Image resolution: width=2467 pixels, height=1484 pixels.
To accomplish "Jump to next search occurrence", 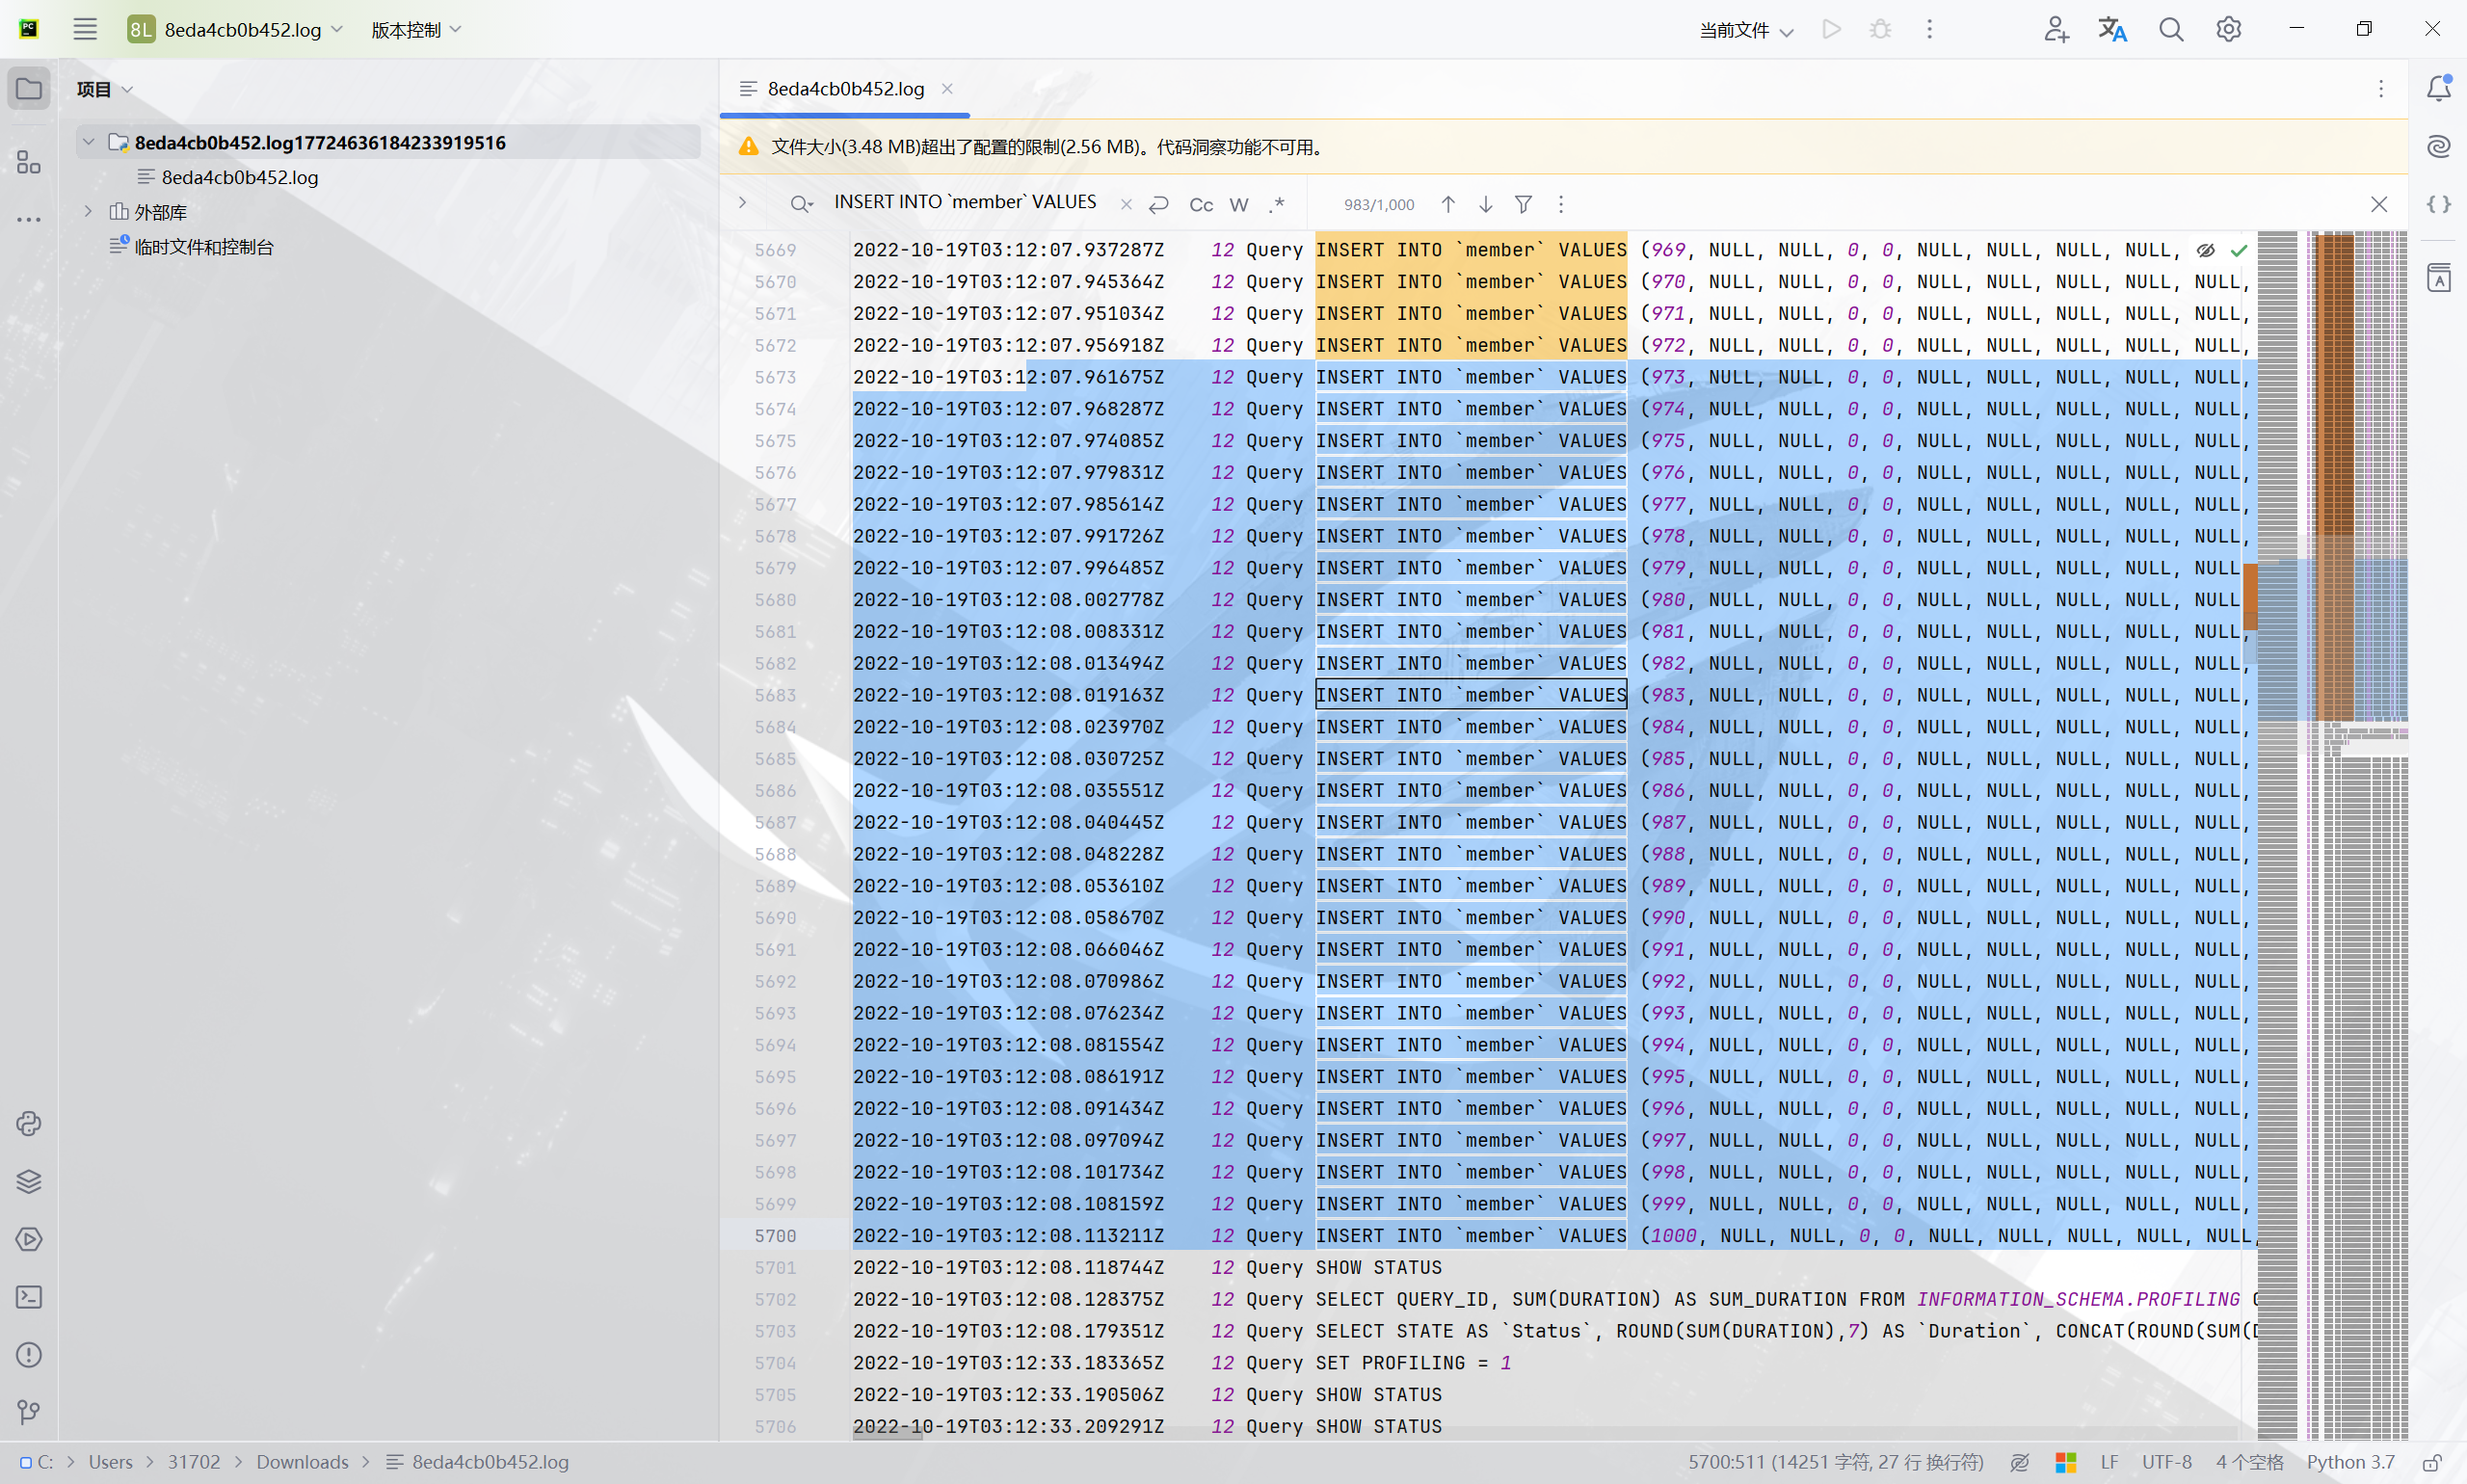I will pyautogui.click(x=1486, y=204).
